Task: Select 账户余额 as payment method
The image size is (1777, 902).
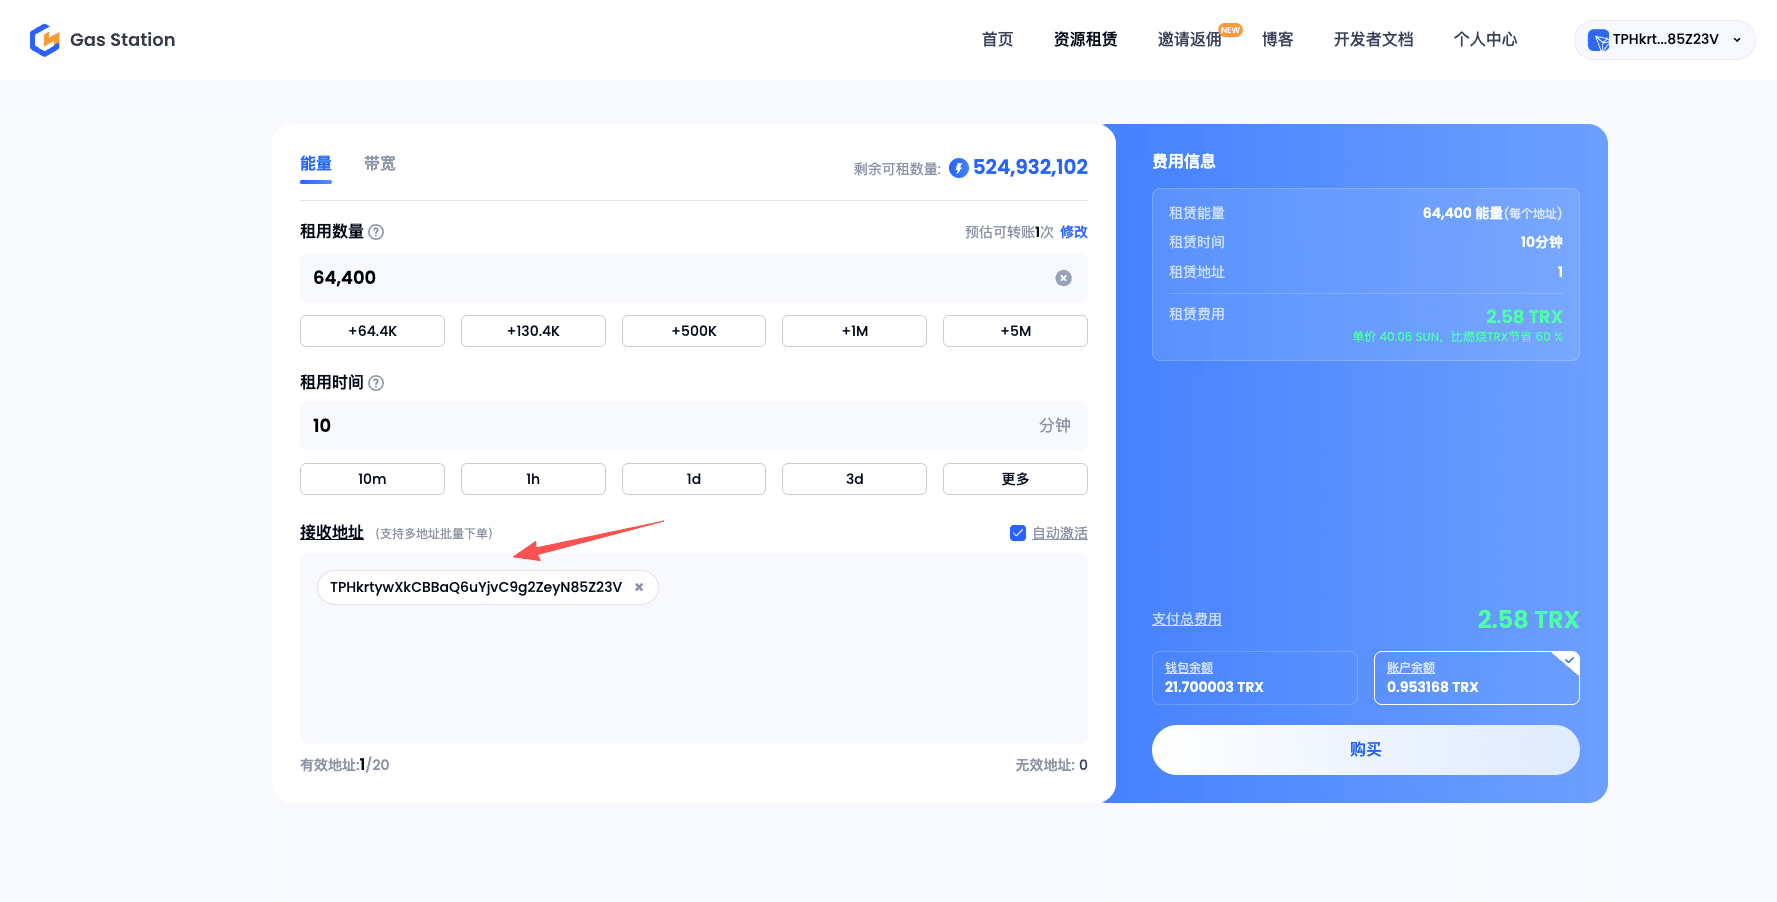Action: pos(1476,678)
